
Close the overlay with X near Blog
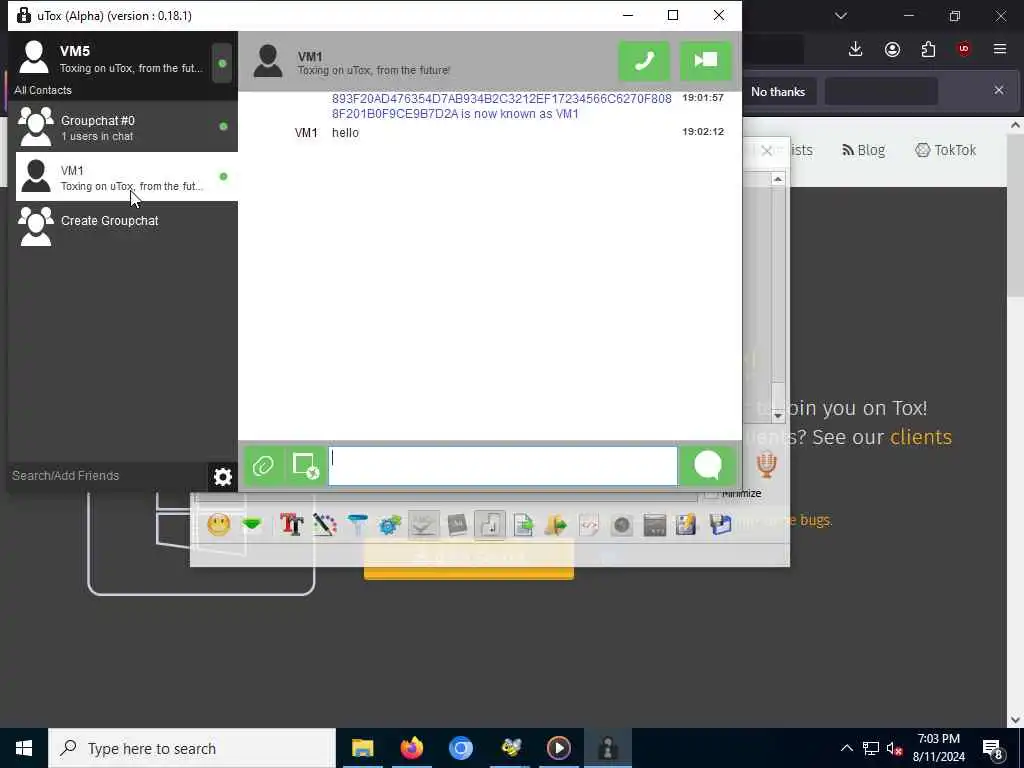point(767,151)
